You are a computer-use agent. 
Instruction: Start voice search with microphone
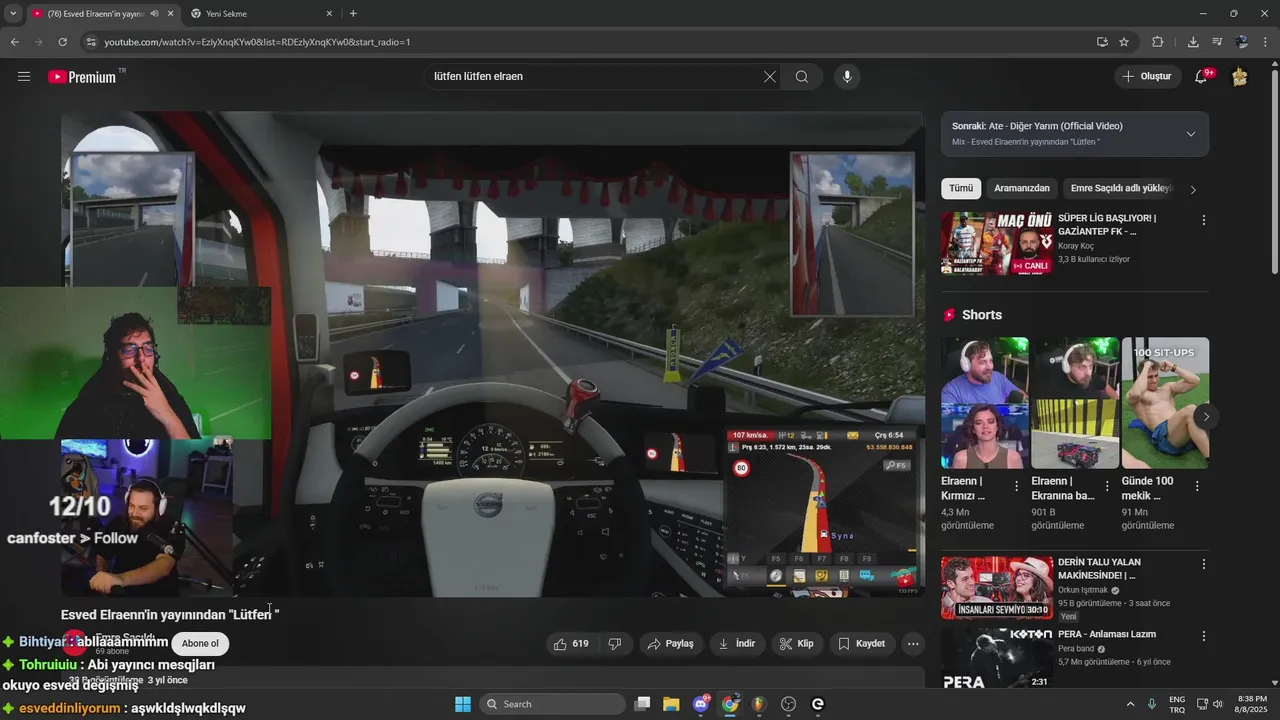(x=847, y=77)
